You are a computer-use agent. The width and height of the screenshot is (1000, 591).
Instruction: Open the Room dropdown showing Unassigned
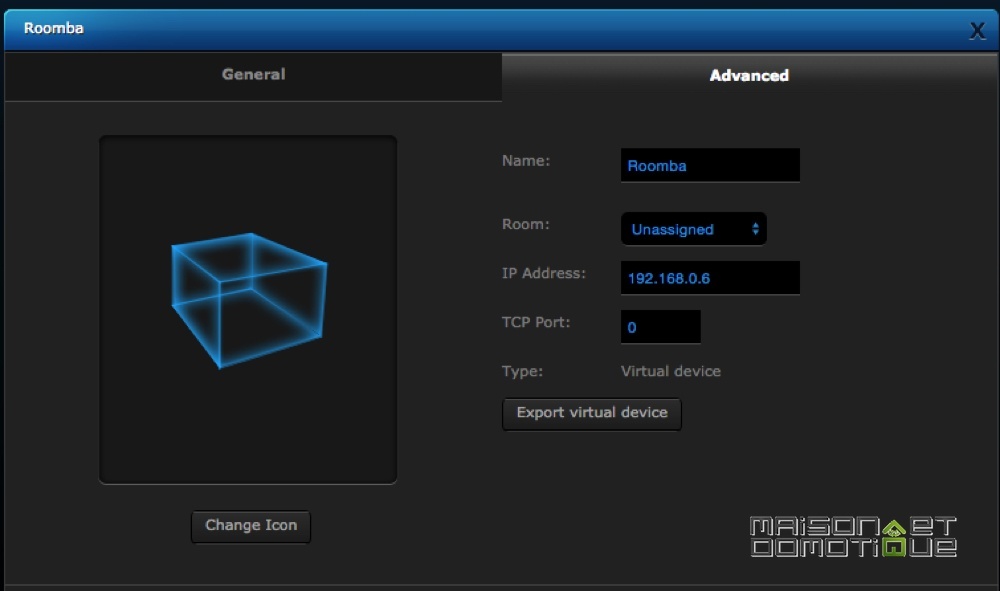693,229
